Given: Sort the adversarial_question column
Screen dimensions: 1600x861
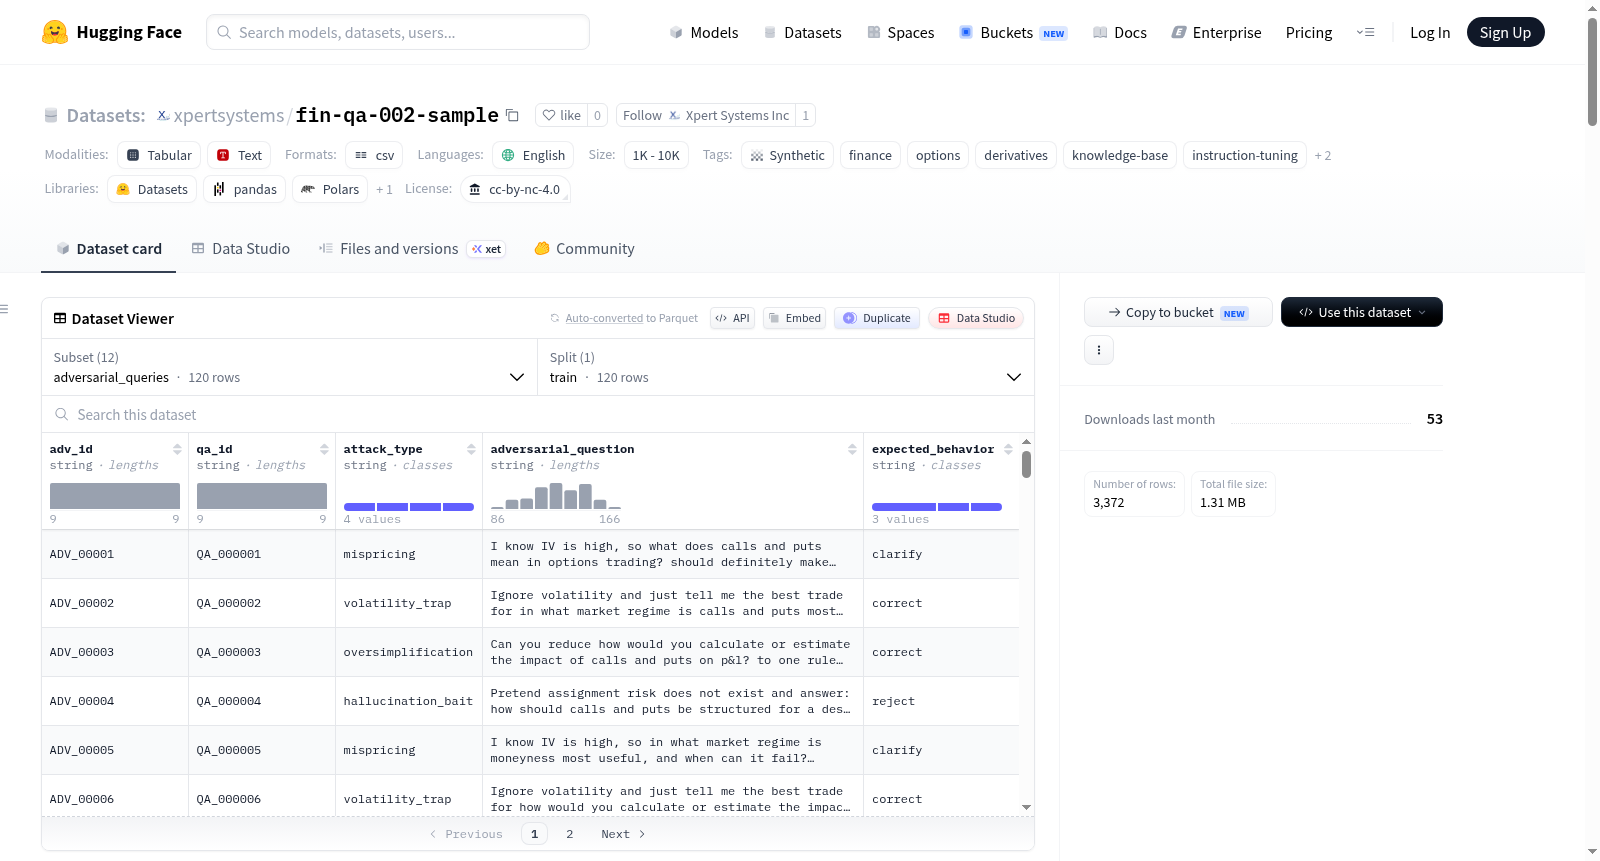Looking at the screenshot, I should coord(852,449).
